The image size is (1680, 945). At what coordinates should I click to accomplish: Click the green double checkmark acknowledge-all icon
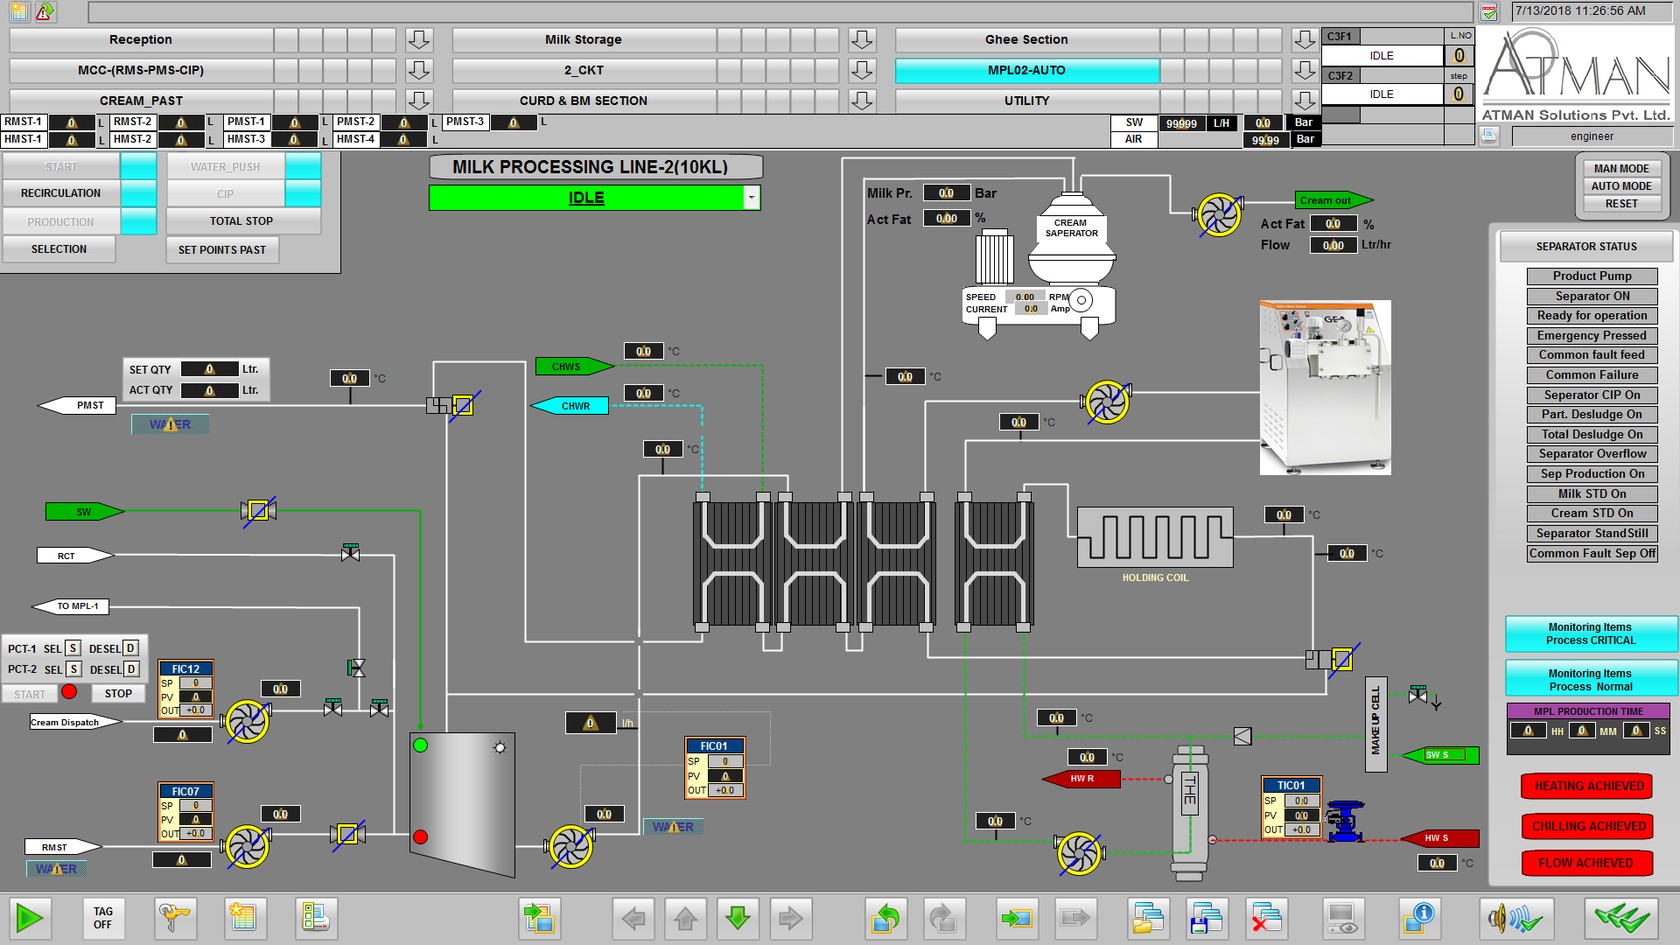pos(1622,917)
